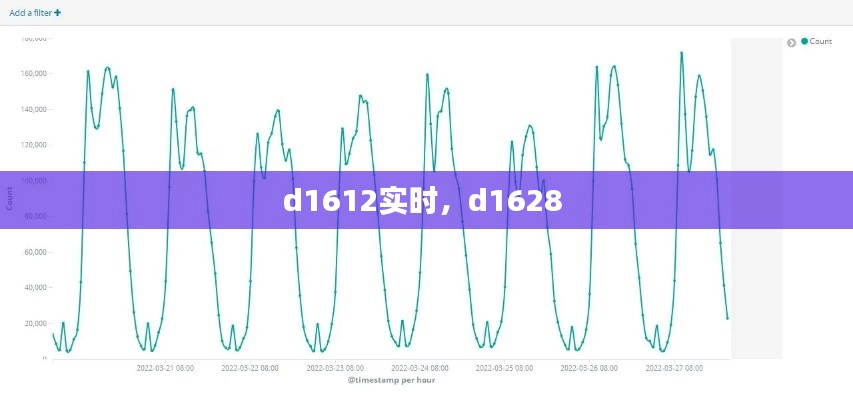Click the green Count legend color dot
Image resolution: width=853 pixels, height=400 pixels.
805,41
